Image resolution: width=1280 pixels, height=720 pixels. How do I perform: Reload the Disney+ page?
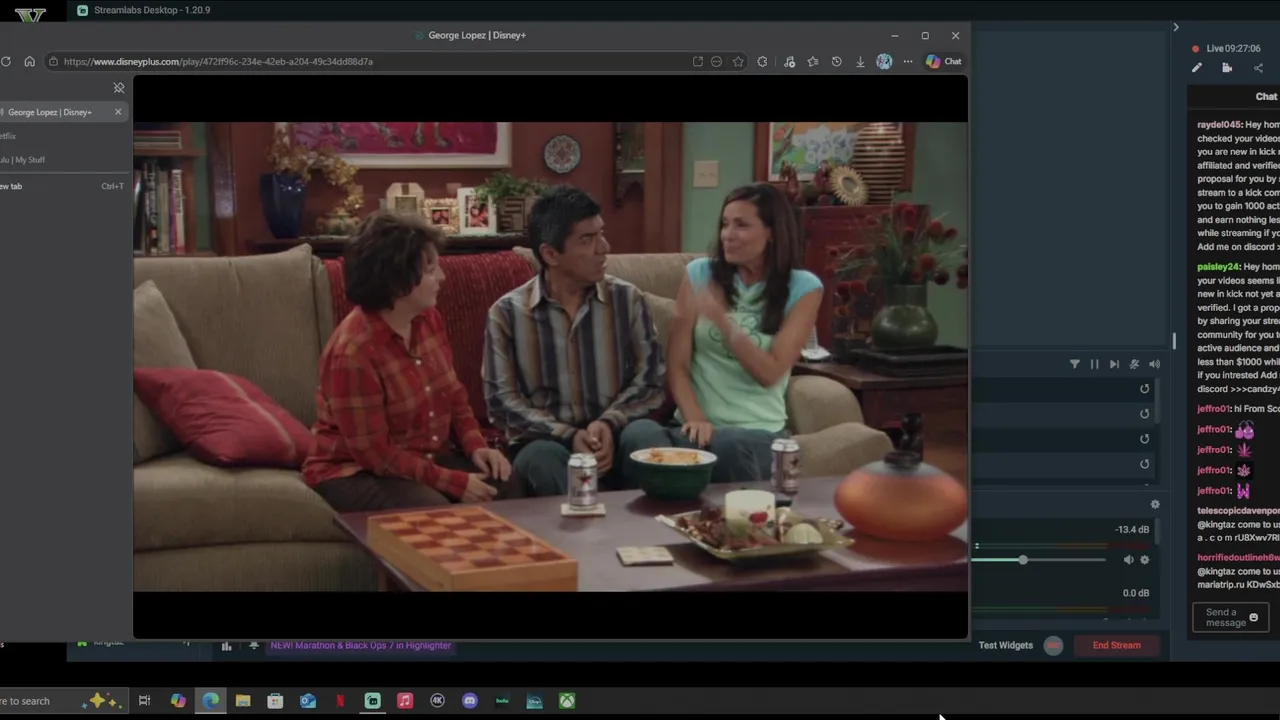coord(6,61)
